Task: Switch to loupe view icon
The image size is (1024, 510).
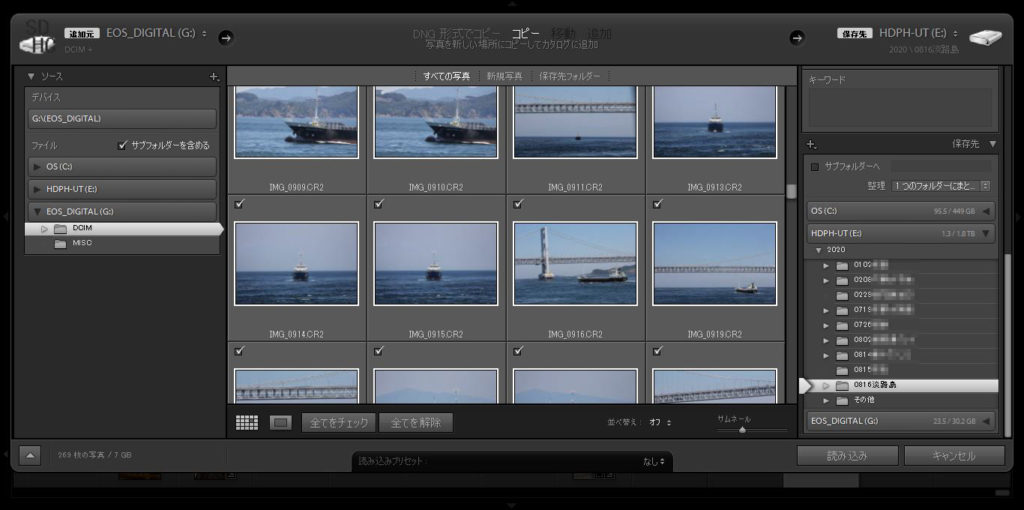Action: pyautogui.click(x=281, y=422)
